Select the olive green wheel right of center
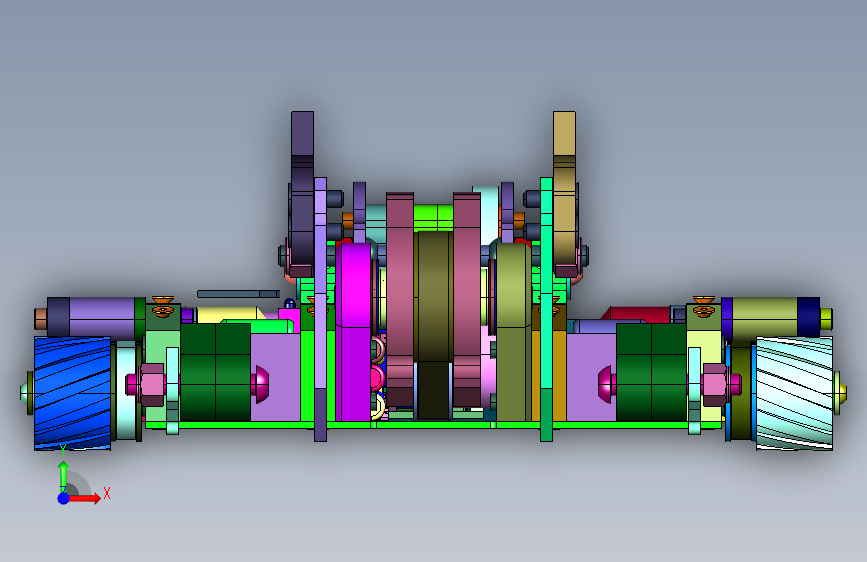Image resolution: width=867 pixels, height=562 pixels. click(514, 332)
